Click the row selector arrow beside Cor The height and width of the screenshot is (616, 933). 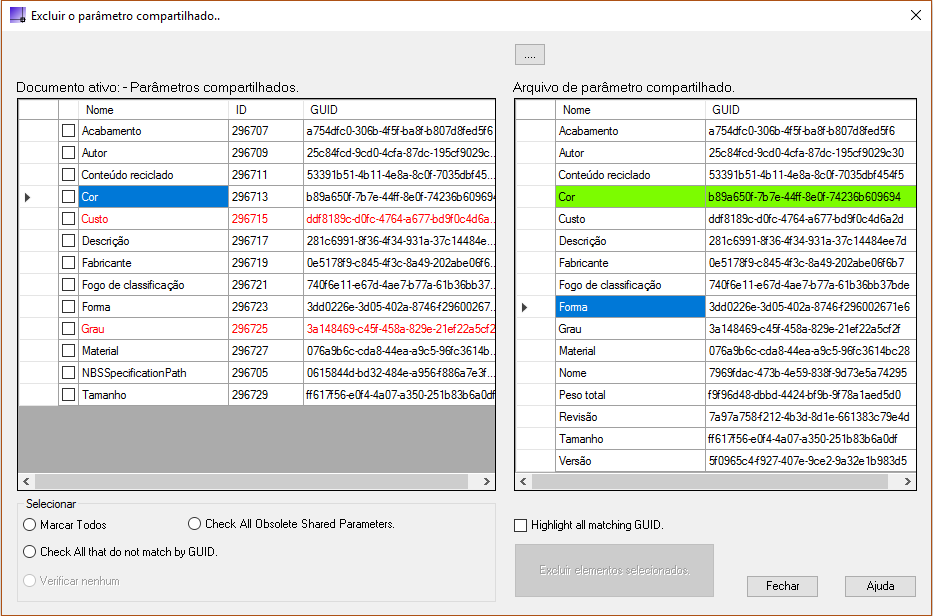[x=27, y=197]
